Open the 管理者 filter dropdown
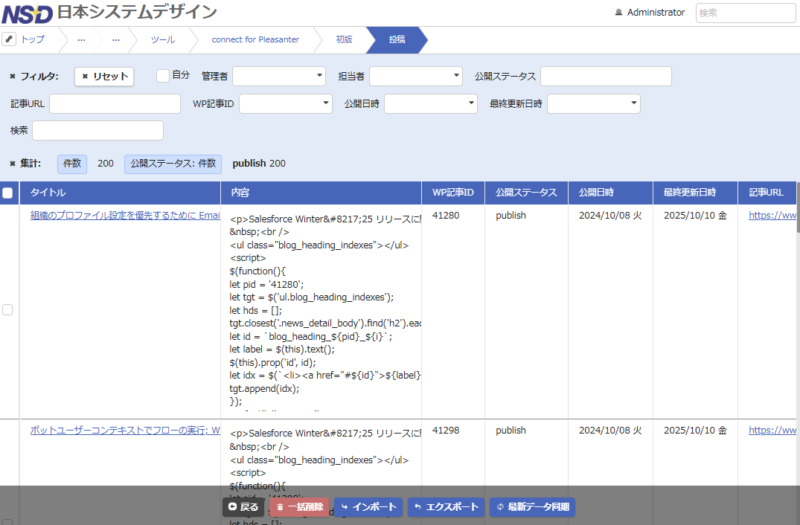This screenshot has height=525, width=800. pos(279,76)
